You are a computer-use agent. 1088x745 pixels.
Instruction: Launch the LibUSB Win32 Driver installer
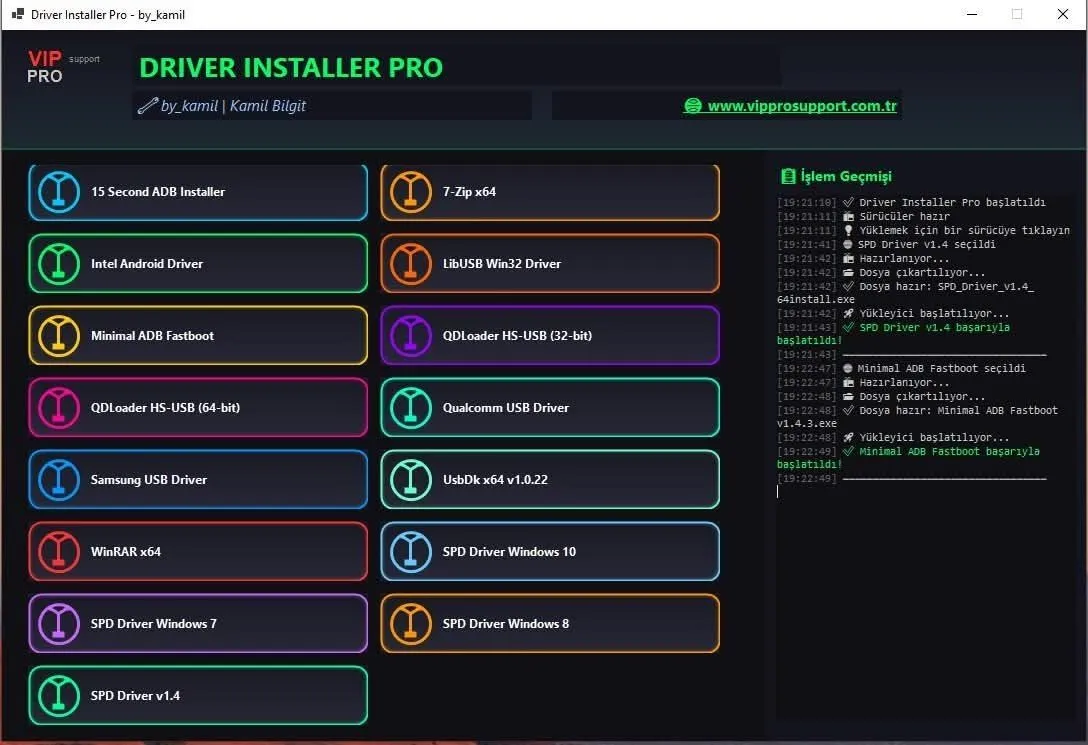coord(550,264)
